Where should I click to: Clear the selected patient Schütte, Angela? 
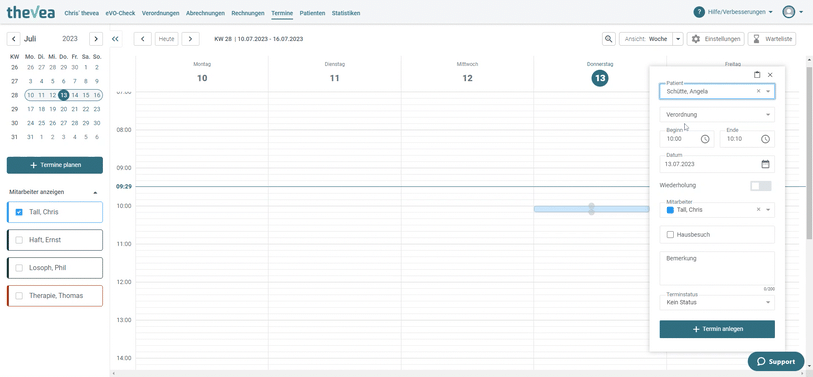point(758,91)
